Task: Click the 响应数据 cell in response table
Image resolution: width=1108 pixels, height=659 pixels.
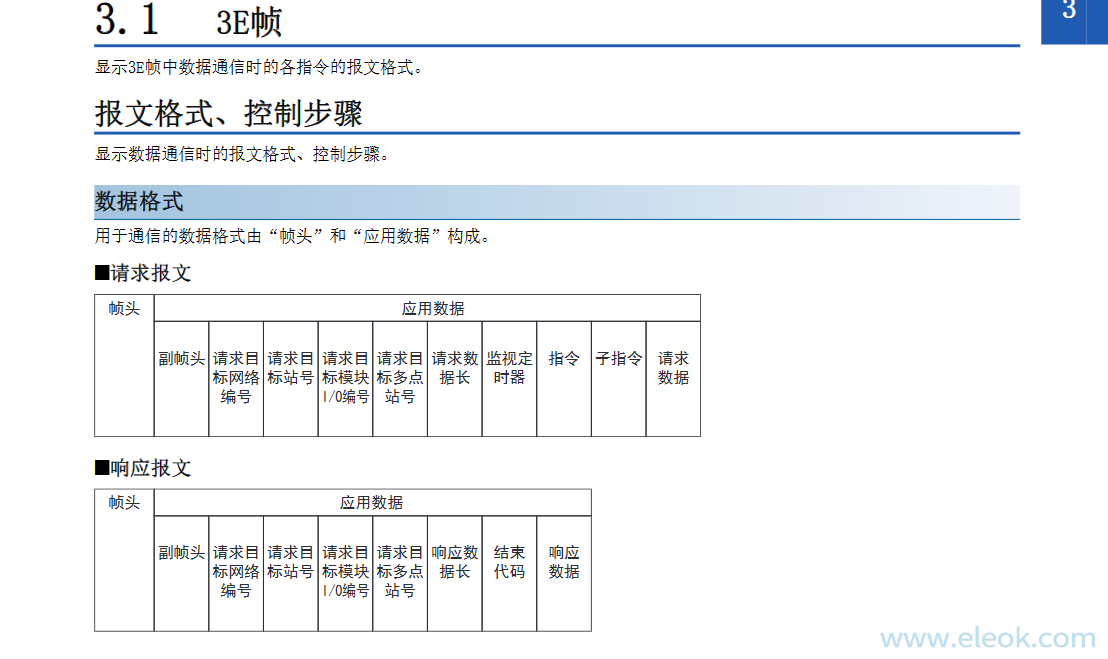Action: [x=564, y=562]
